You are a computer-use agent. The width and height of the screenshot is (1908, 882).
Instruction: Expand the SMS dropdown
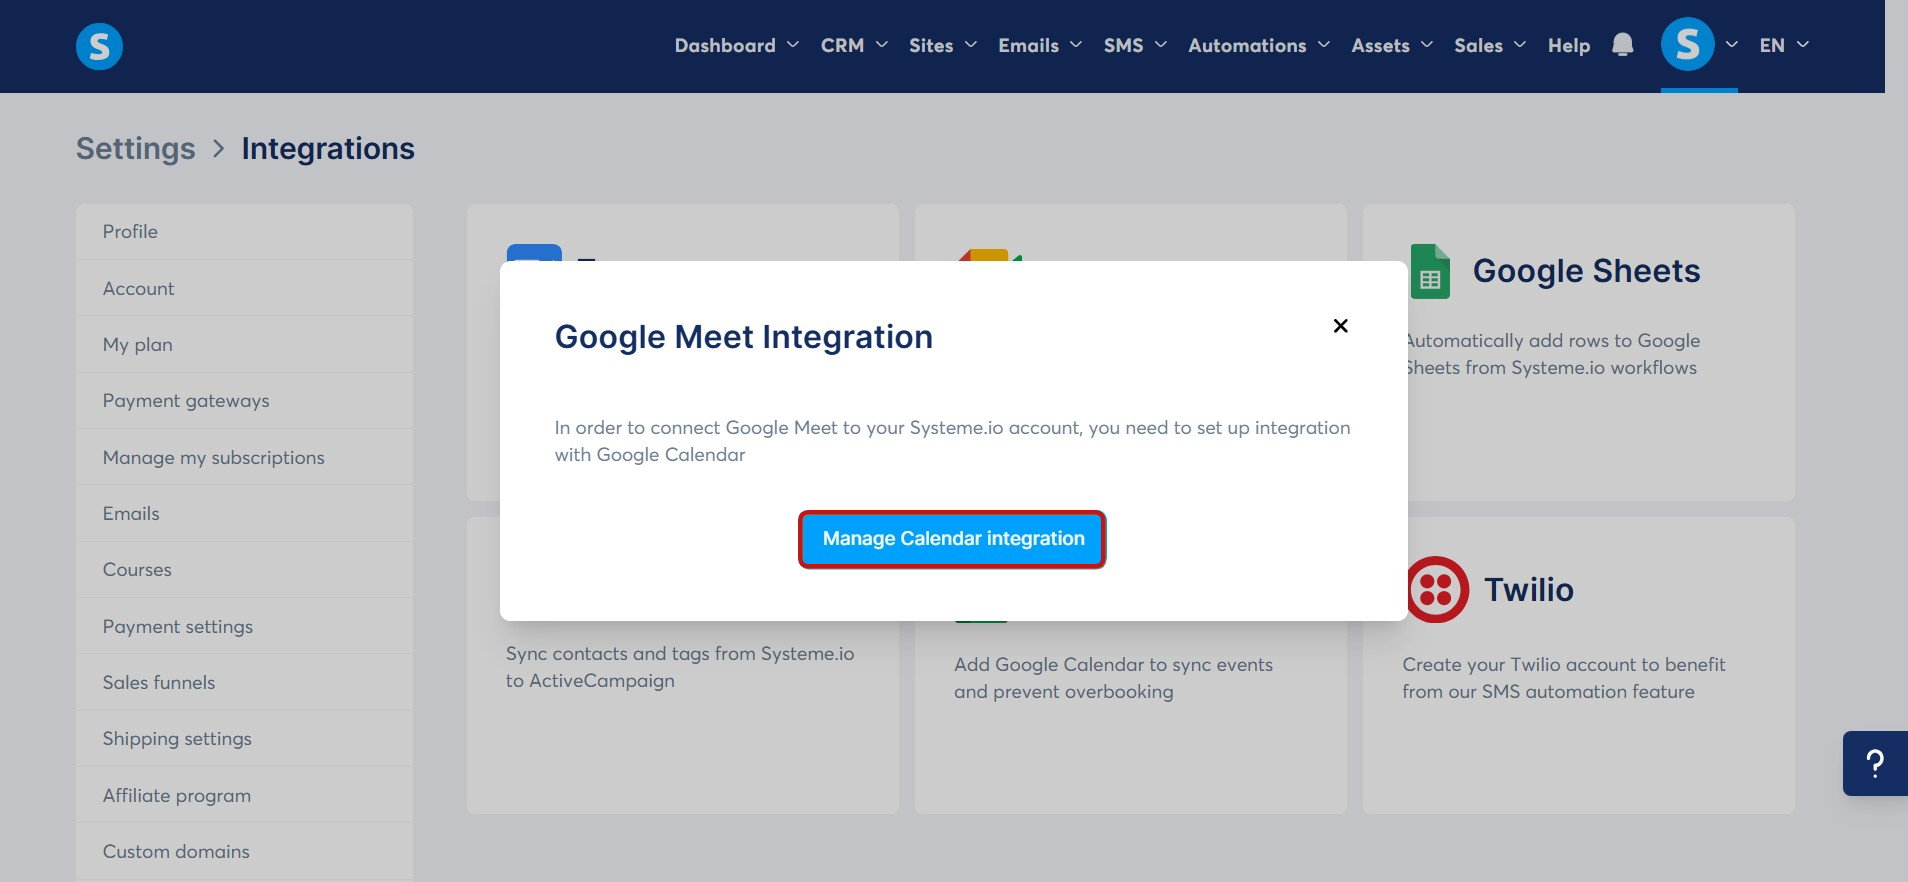pyautogui.click(x=1135, y=45)
